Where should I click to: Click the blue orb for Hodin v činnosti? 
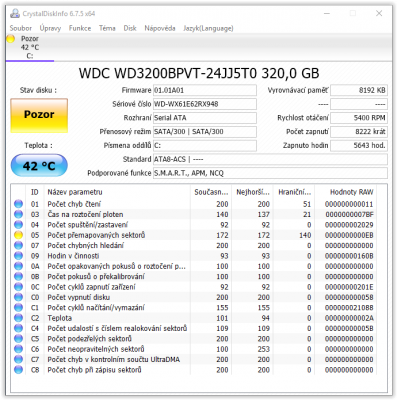[x=18, y=256]
